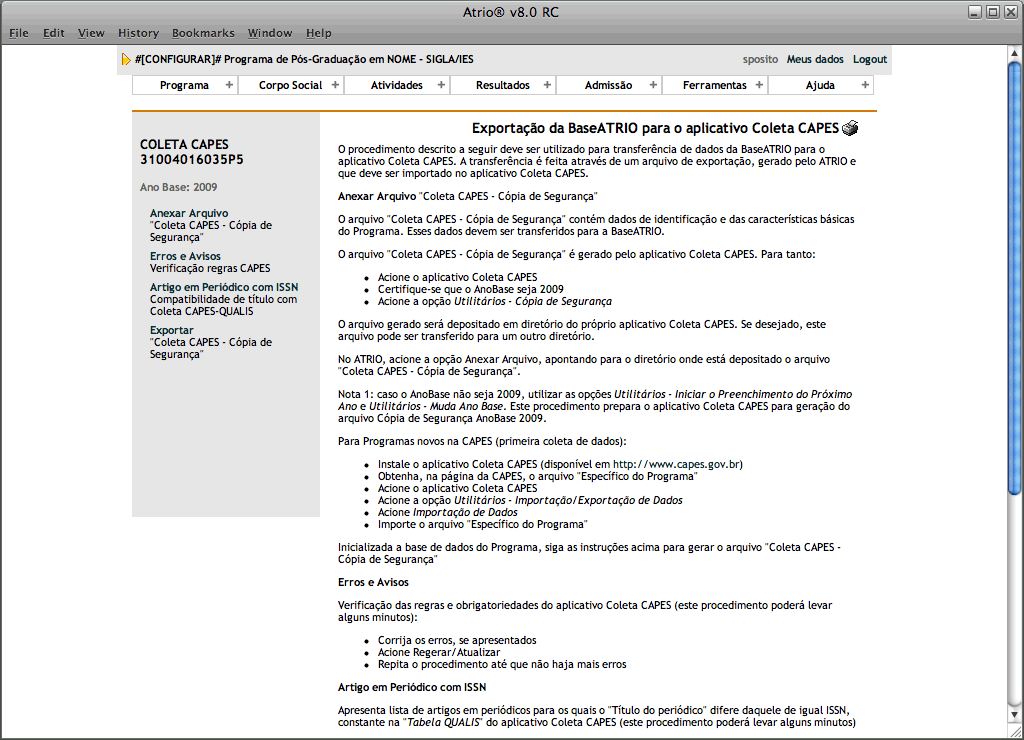Open the View menu in menu bar
The width and height of the screenshot is (1024, 740).
coord(91,33)
